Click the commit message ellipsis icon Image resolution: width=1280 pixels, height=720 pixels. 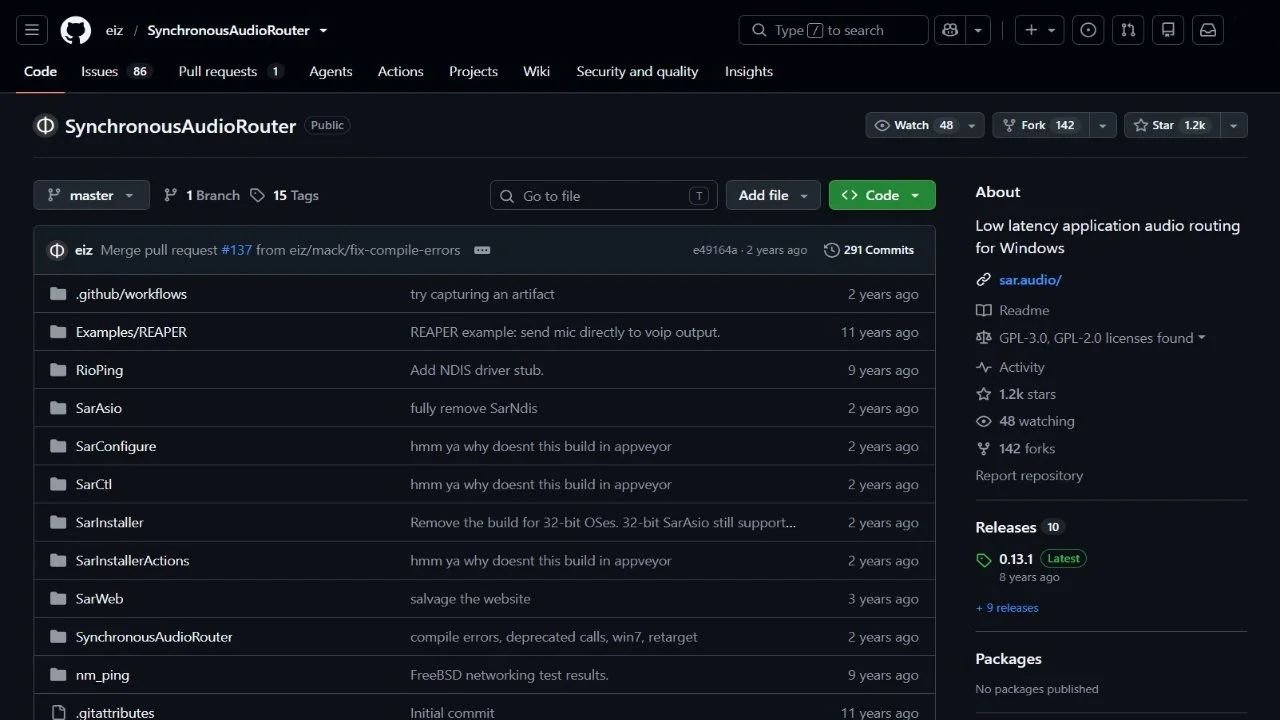pos(482,250)
